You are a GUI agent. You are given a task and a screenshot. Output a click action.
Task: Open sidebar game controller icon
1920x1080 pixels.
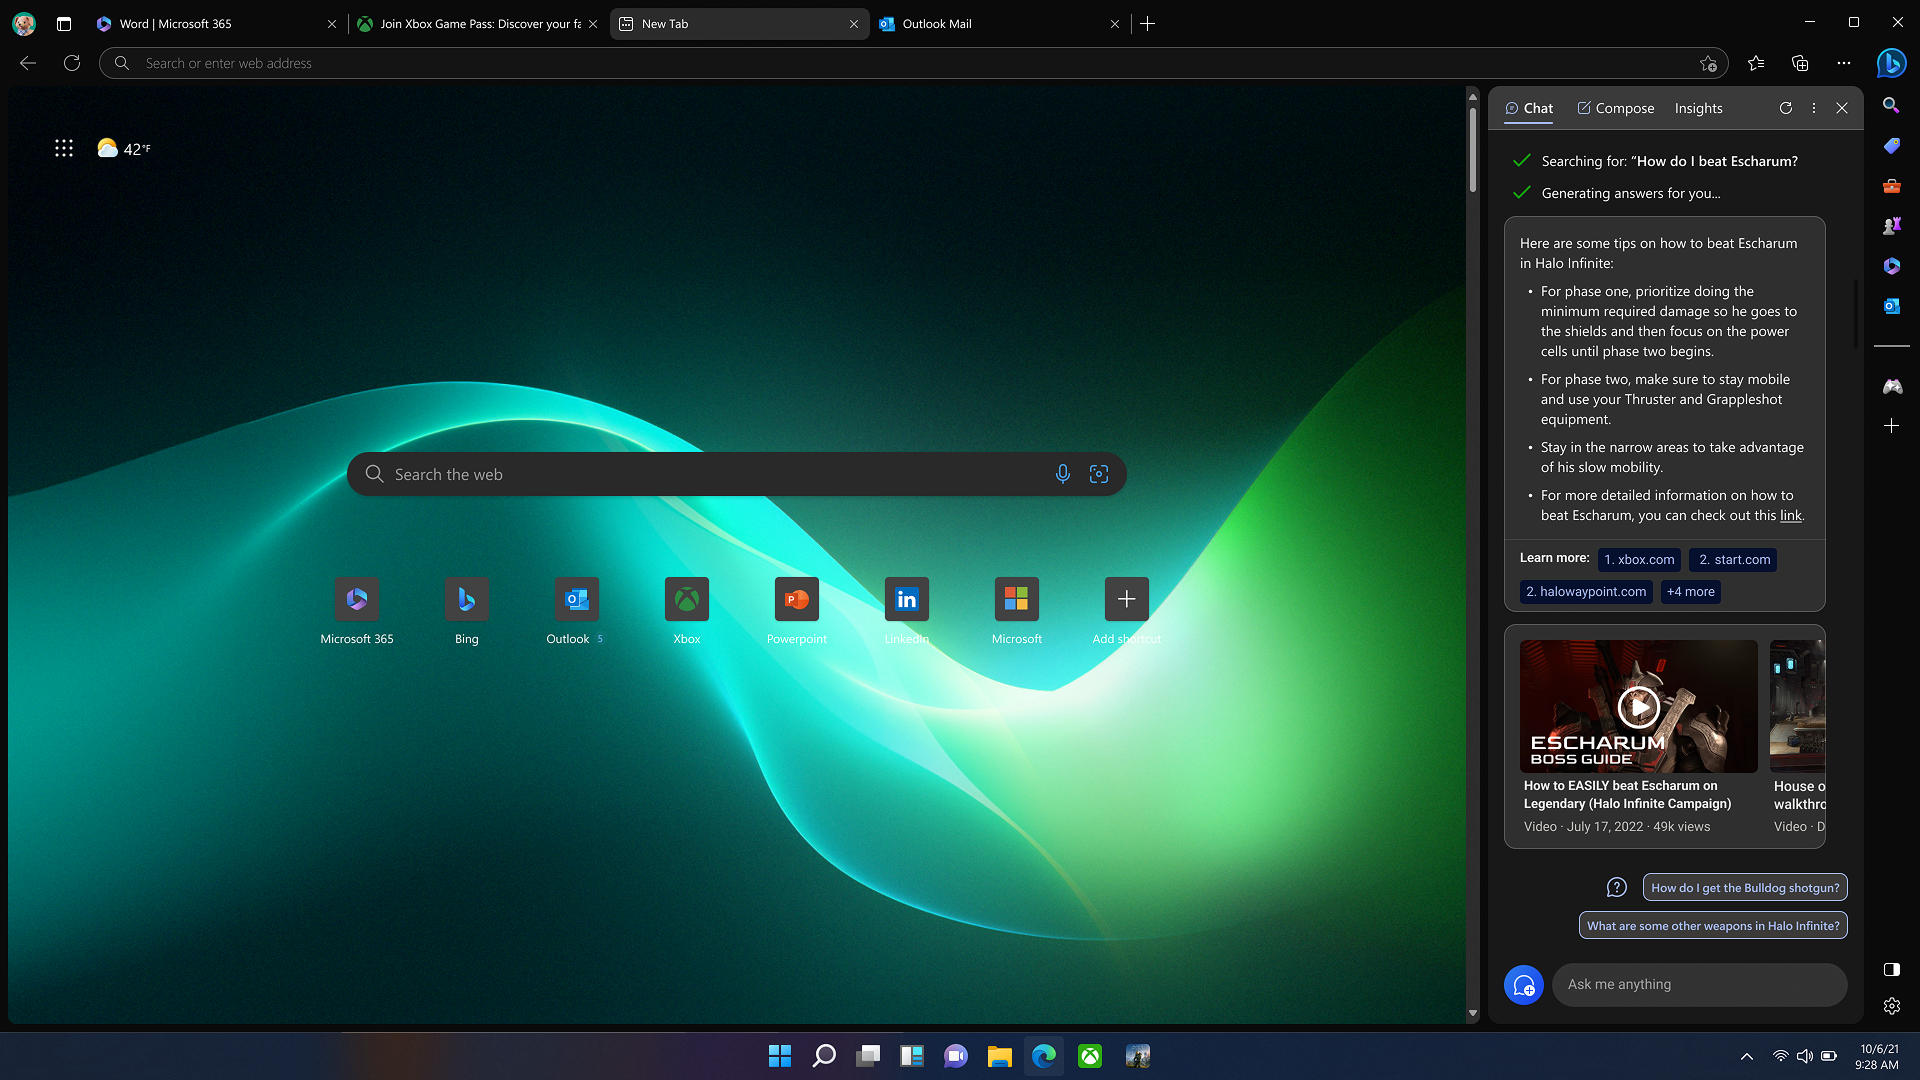tap(1891, 386)
